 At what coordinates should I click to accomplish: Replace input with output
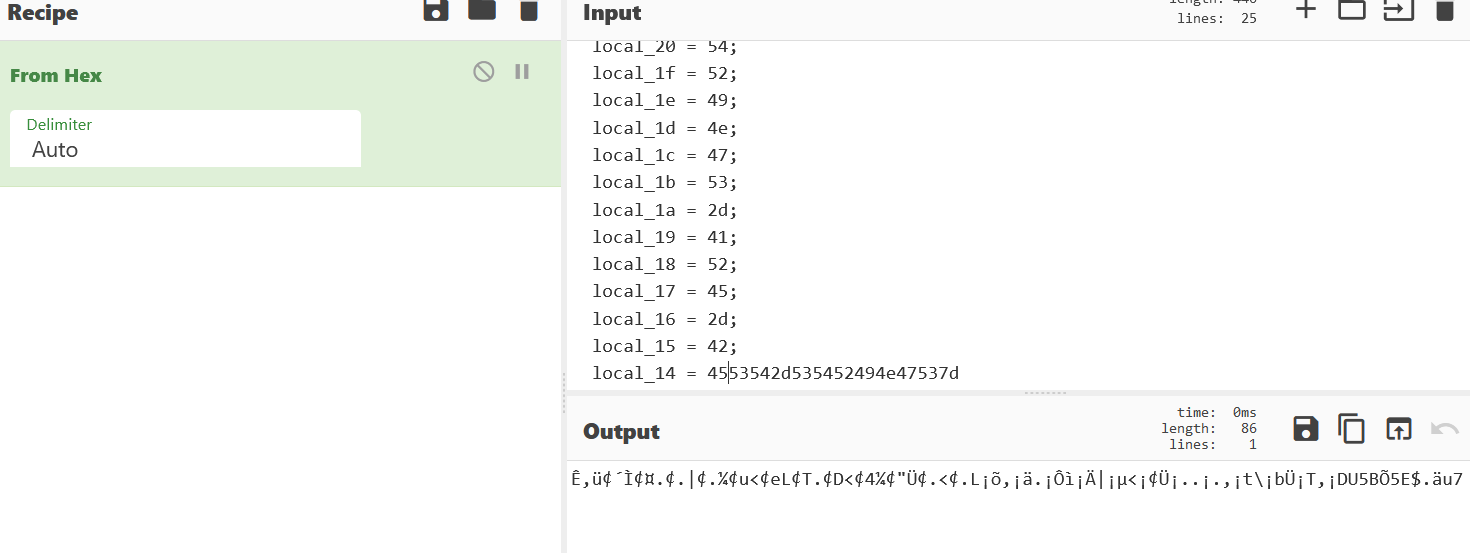pyautogui.click(x=1398, y=429)
